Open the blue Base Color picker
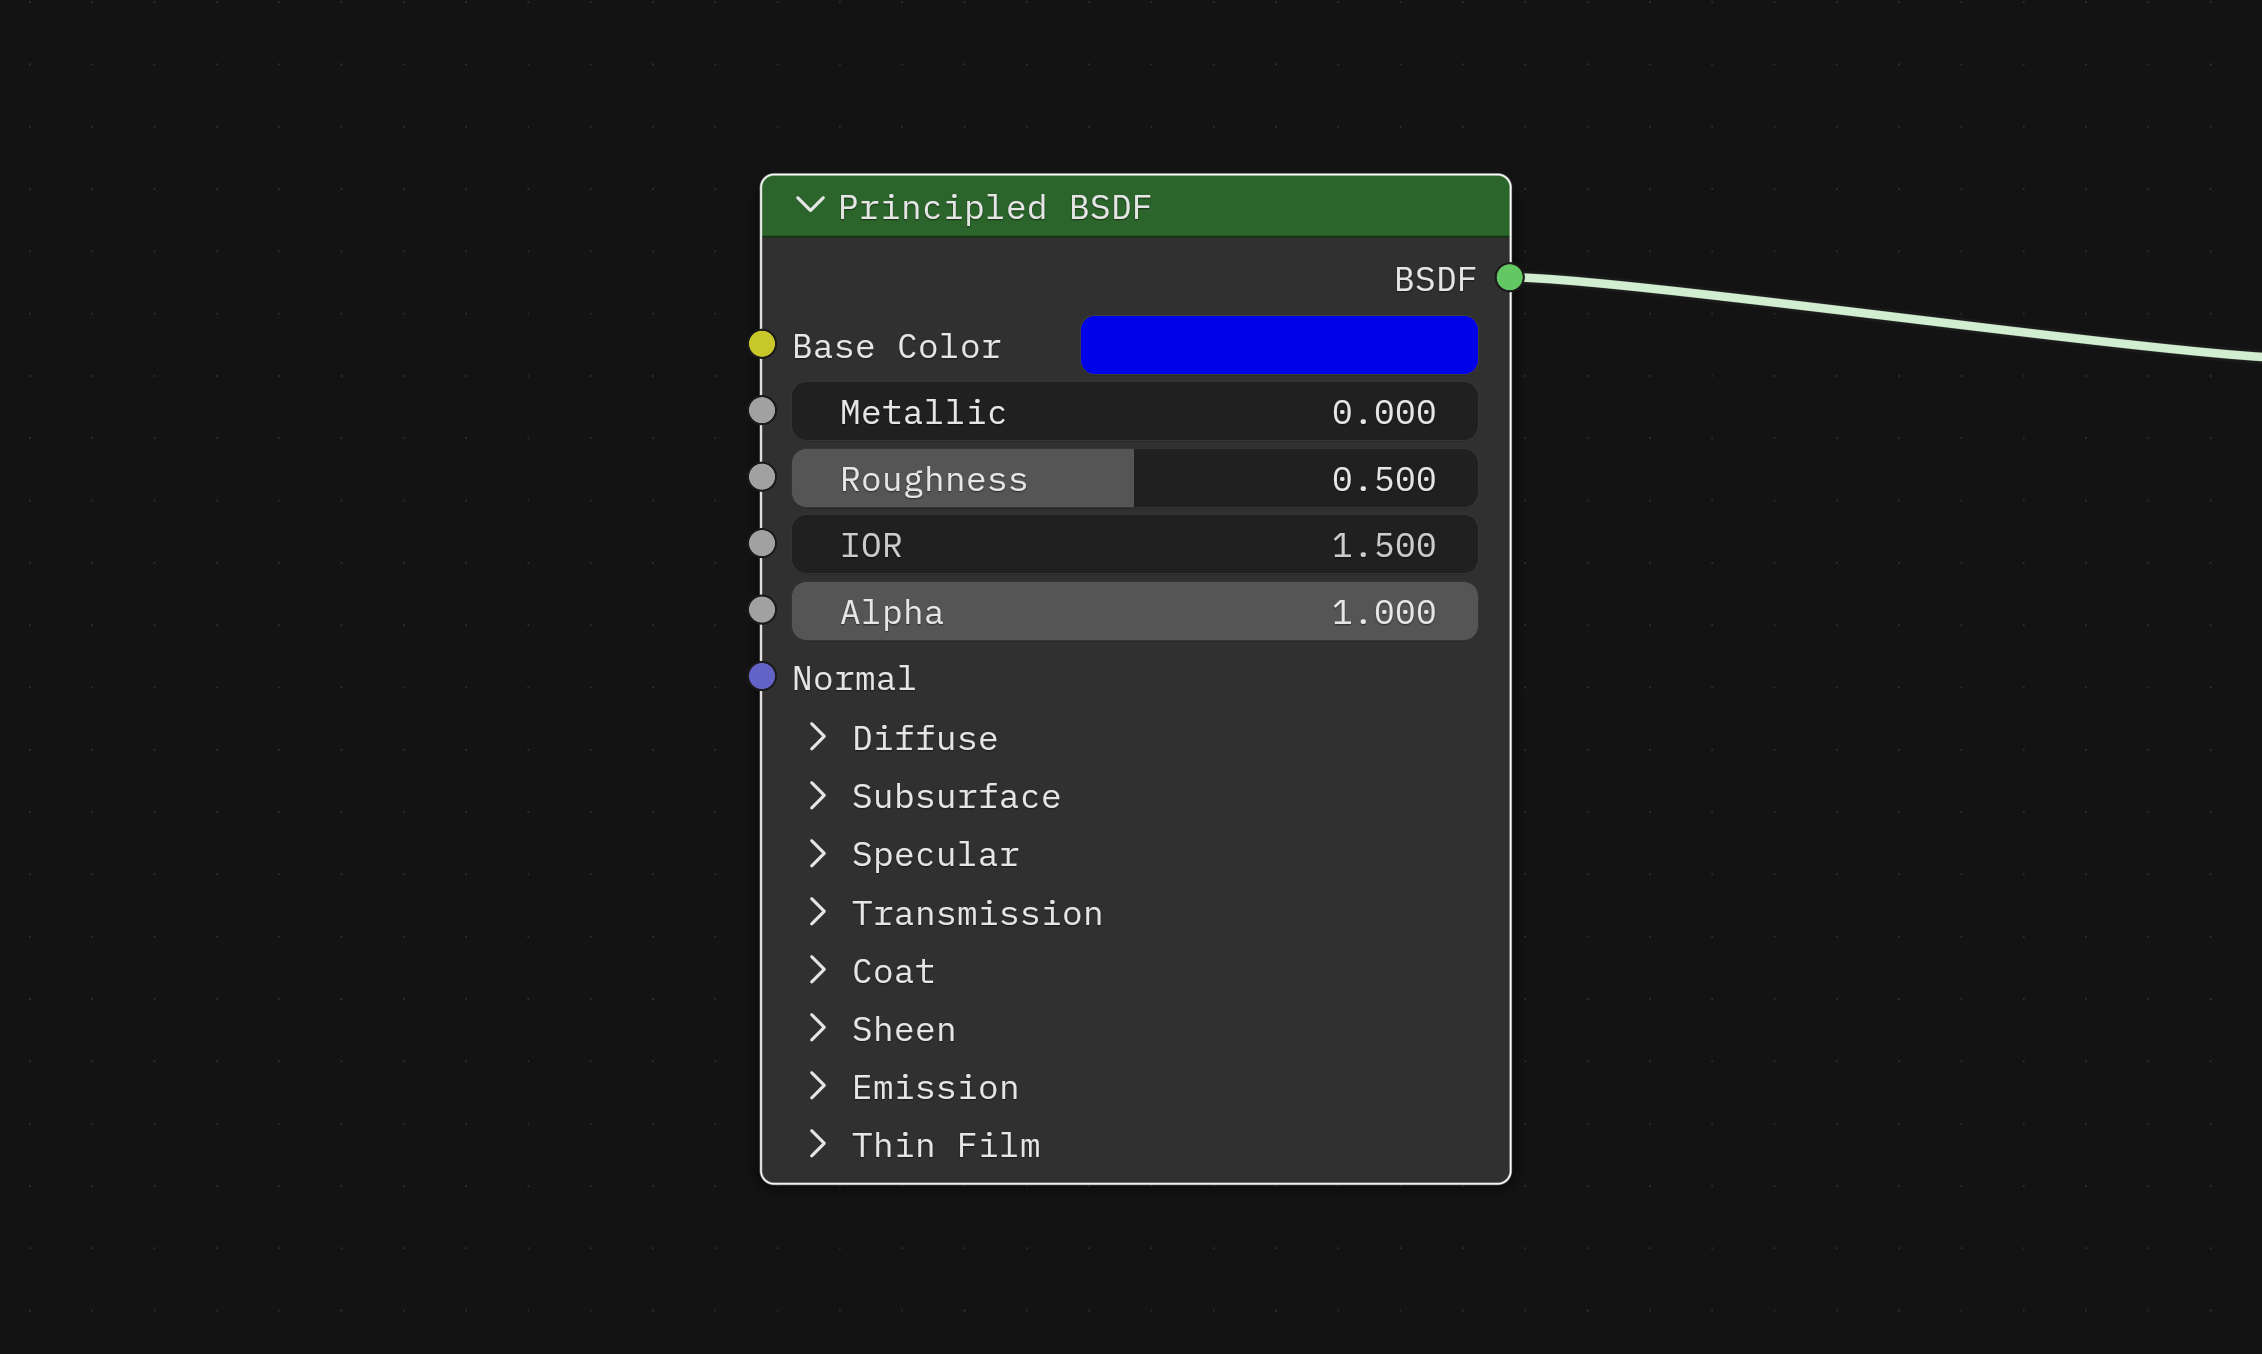The image size is (2262, 1354). point(1279,344)
